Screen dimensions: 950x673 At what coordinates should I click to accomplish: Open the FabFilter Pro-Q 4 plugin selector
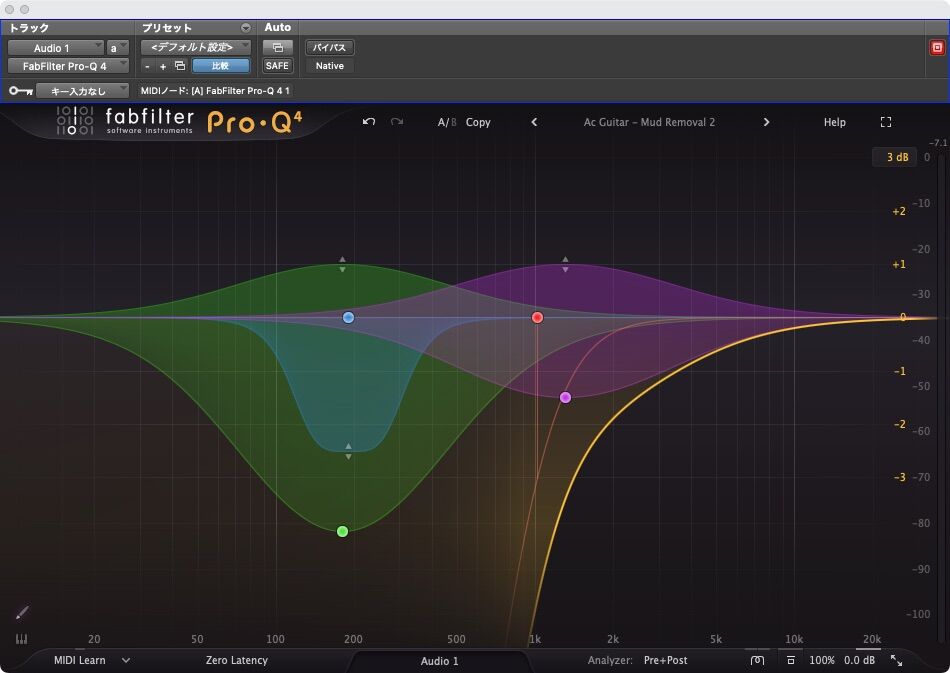coord(68,65)
